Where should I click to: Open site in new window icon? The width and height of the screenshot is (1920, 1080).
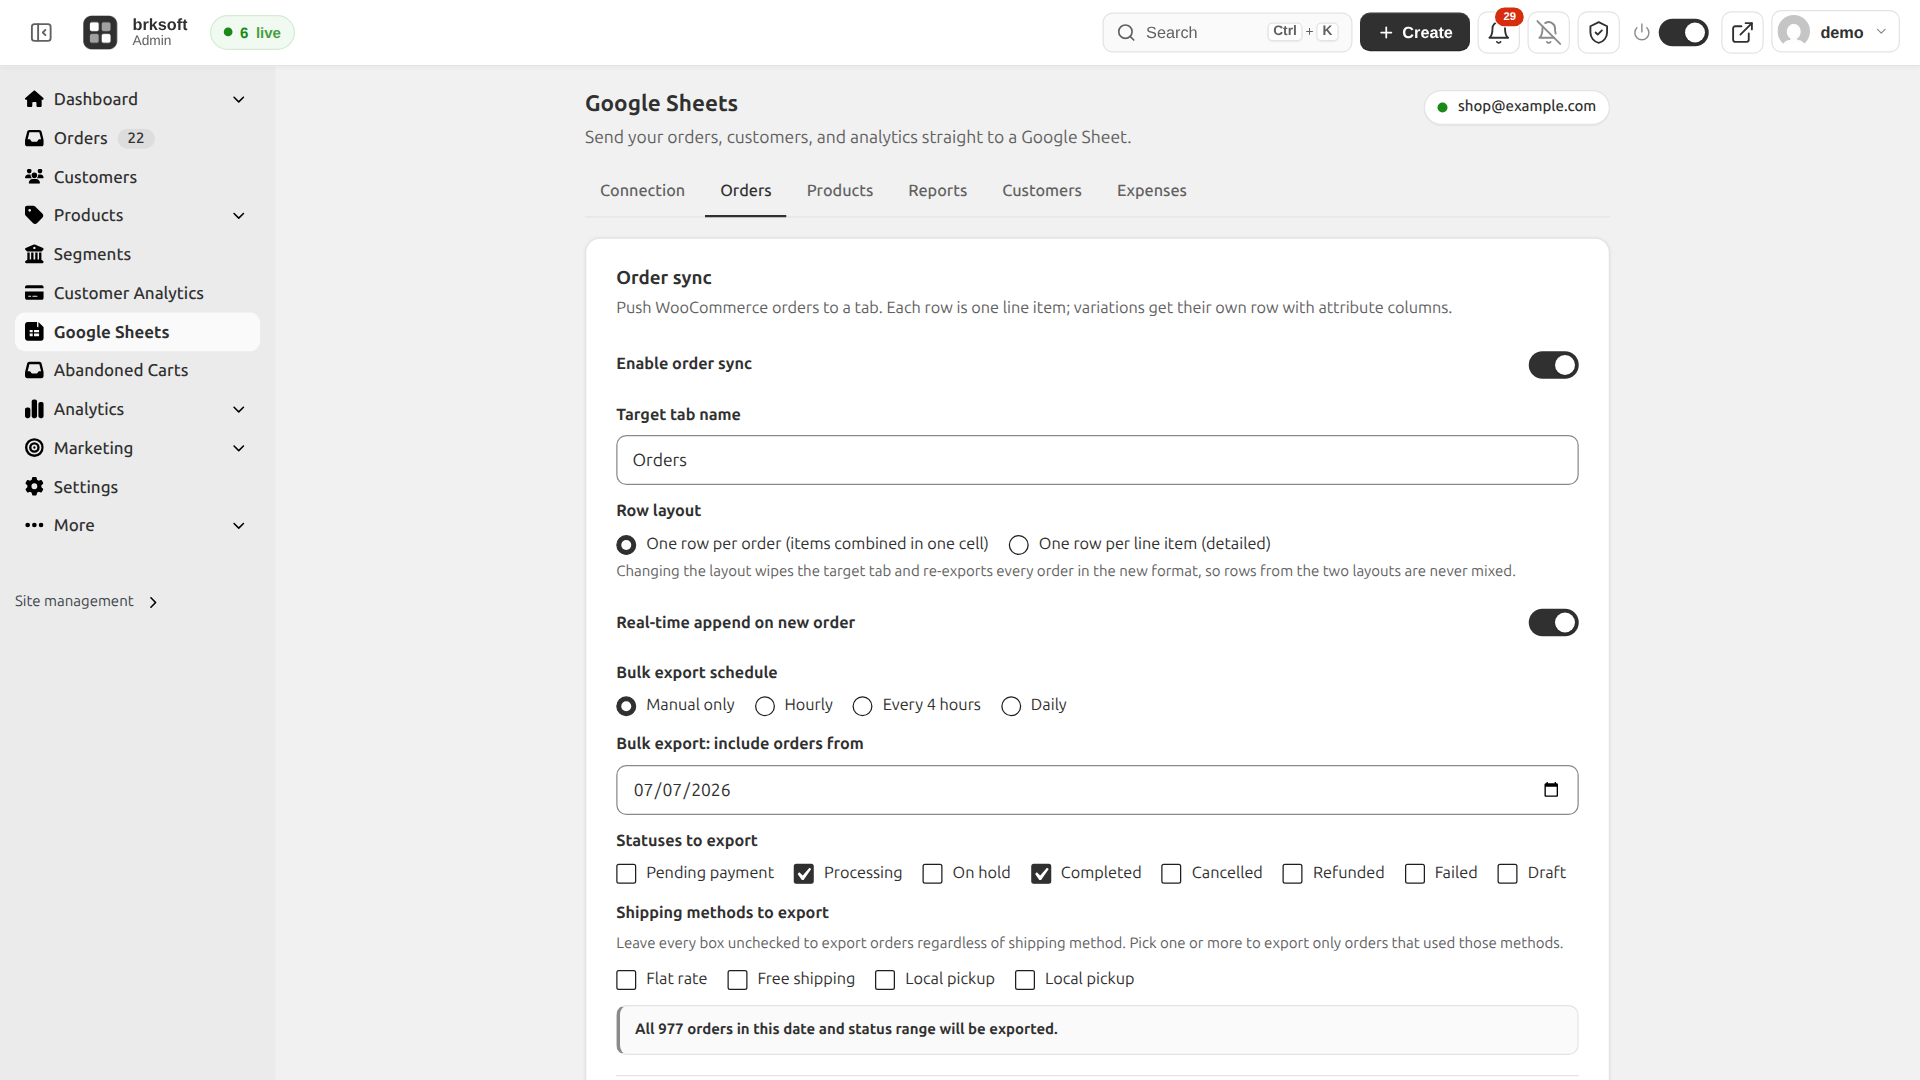tap(1742, 33)
